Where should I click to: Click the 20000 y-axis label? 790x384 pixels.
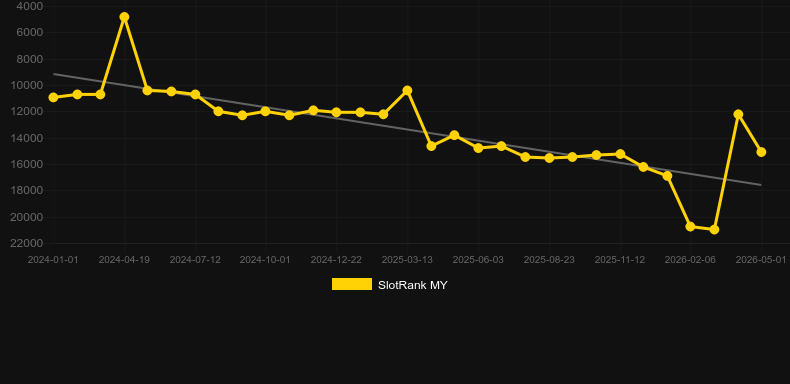pyautogui.click(x=27, y=217)
